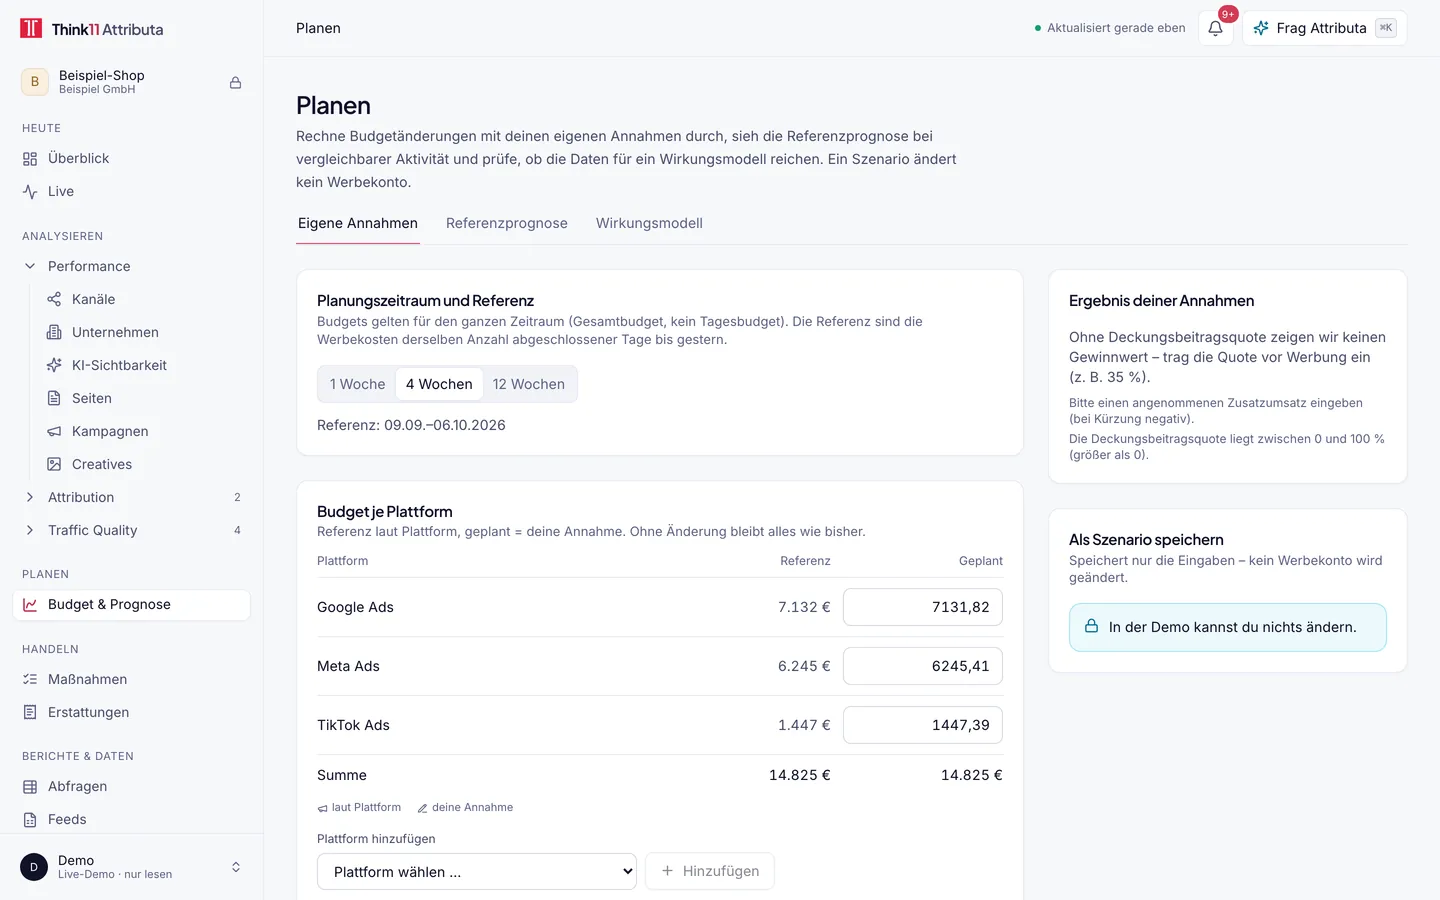Click the Feeds file icon
Viewport: 1440px width, 900px height.
30,819
